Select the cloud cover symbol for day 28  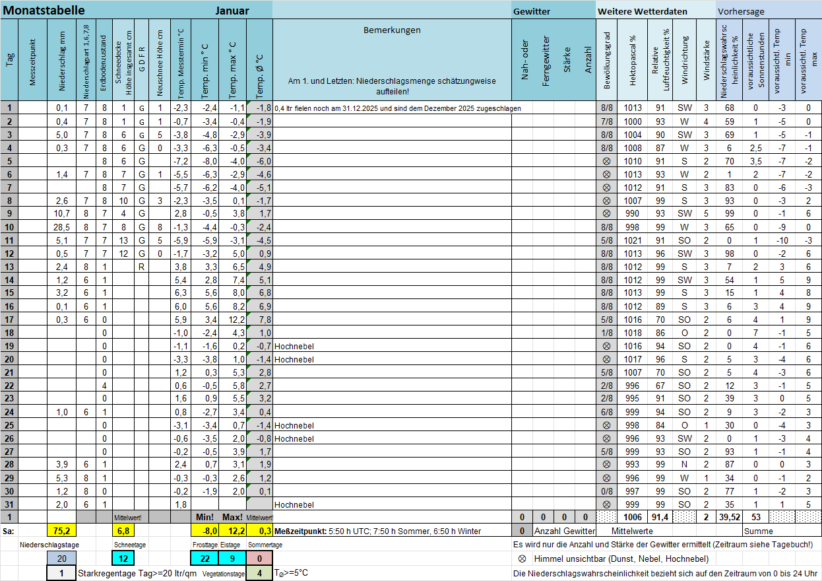click(x=606, y=464)
